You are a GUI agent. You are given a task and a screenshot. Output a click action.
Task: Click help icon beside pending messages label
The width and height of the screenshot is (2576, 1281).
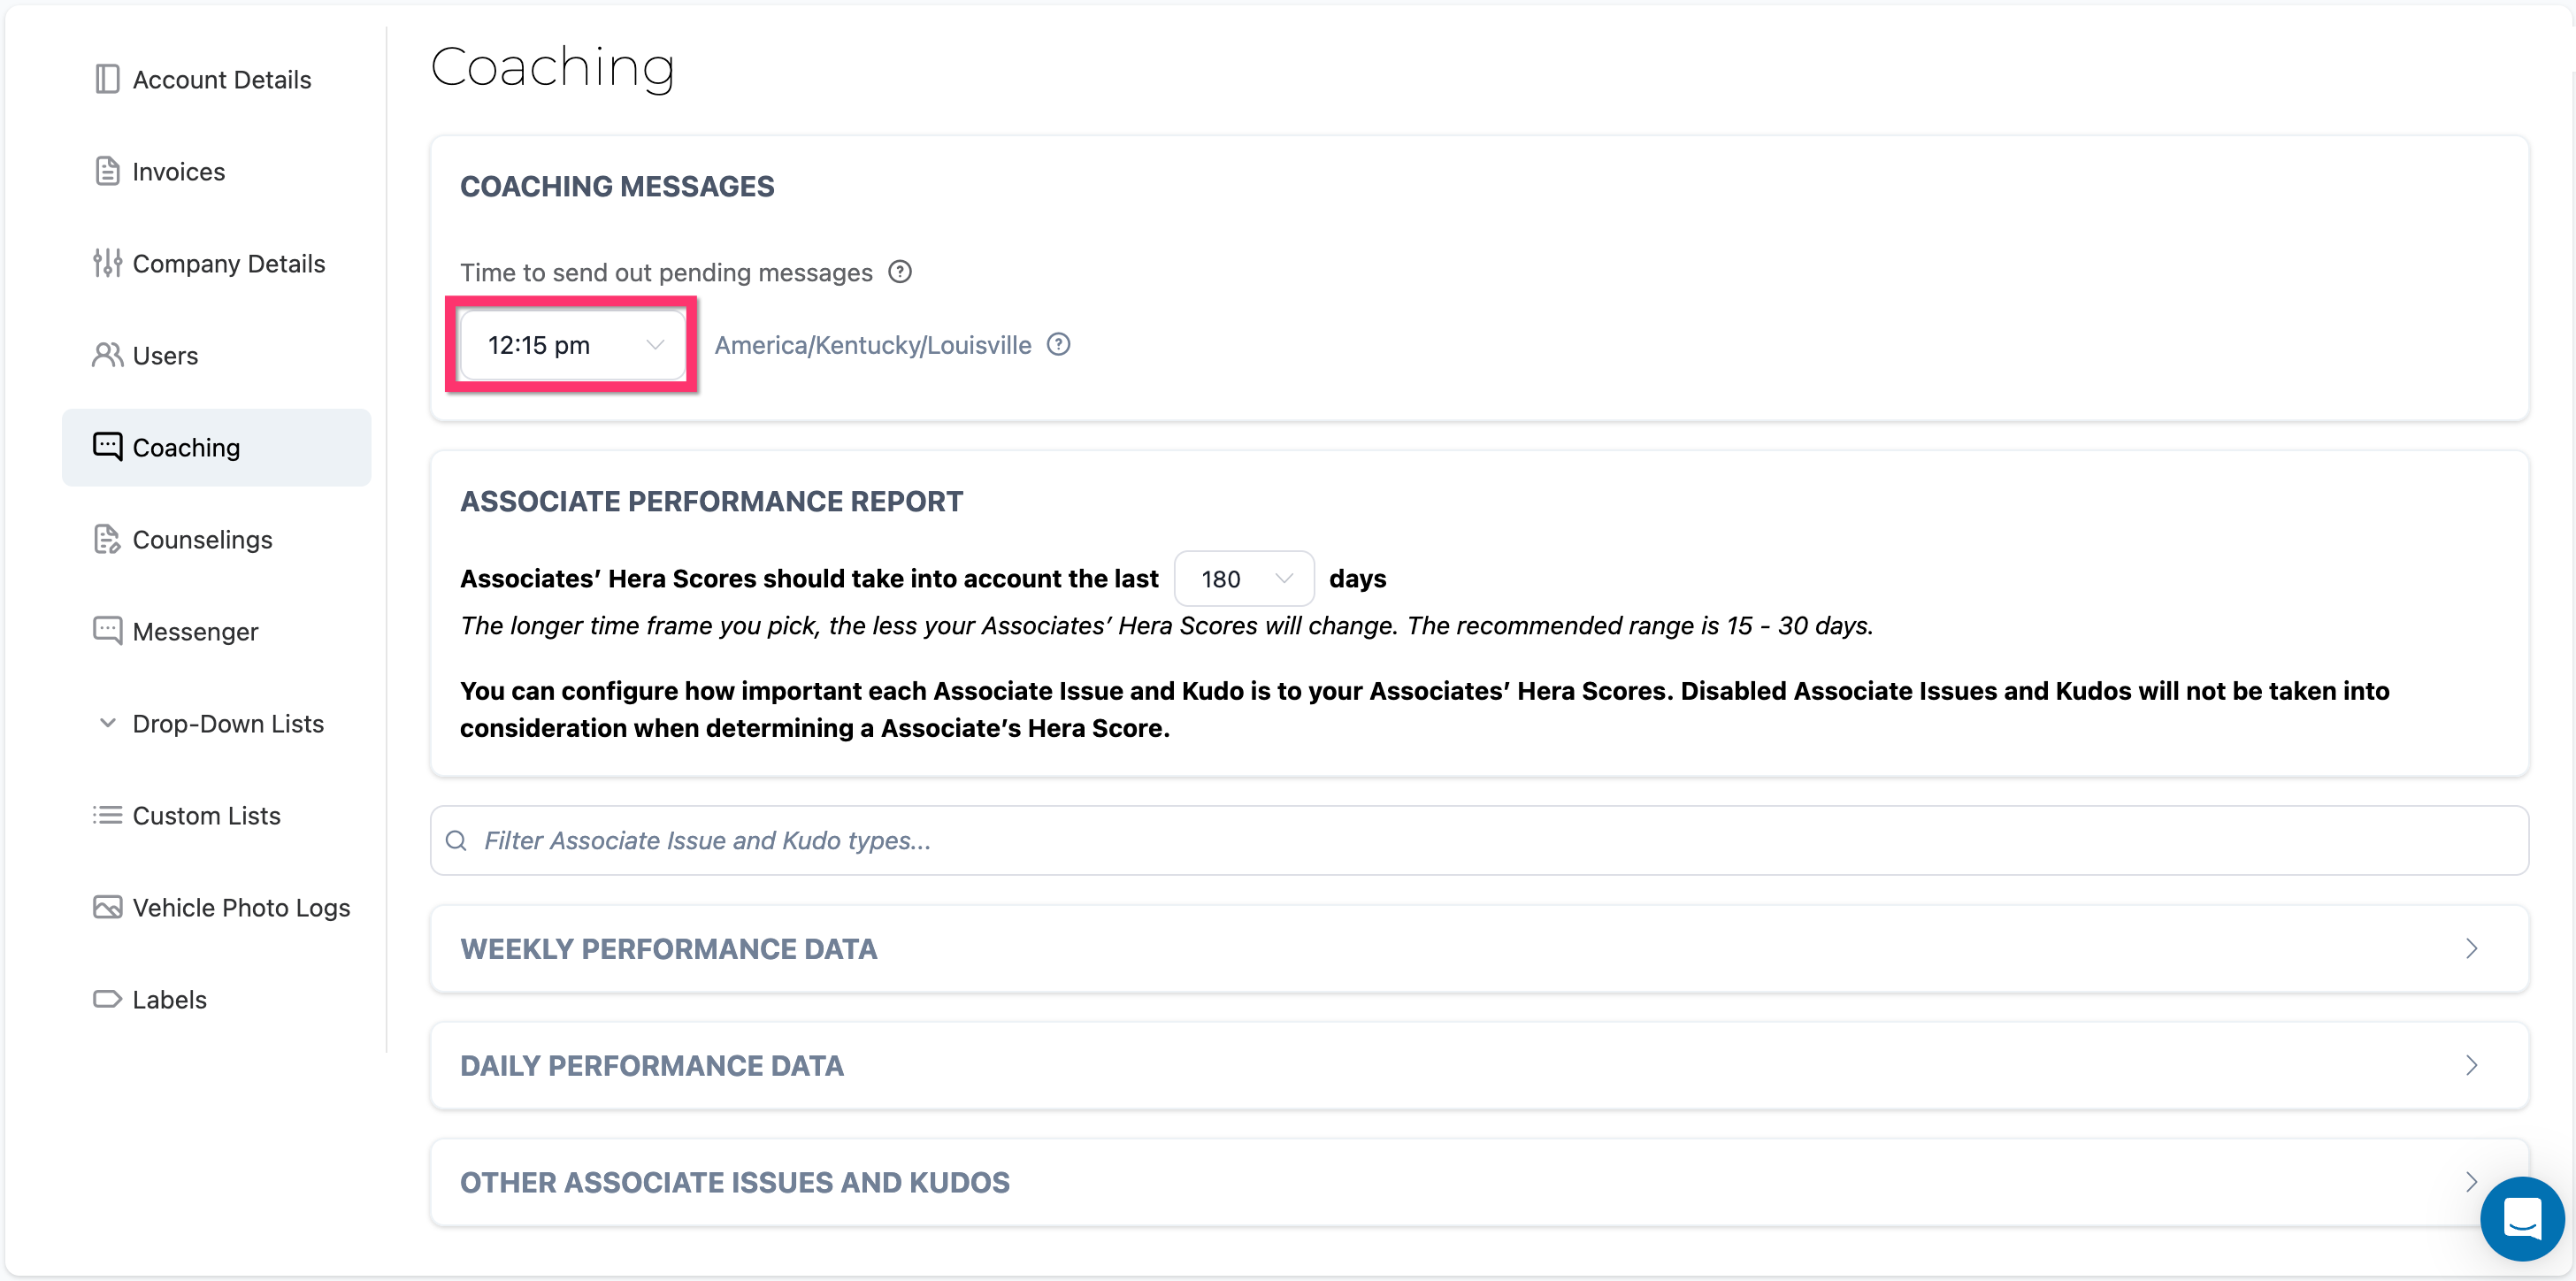pyautogui.click(x=900, y=272)
